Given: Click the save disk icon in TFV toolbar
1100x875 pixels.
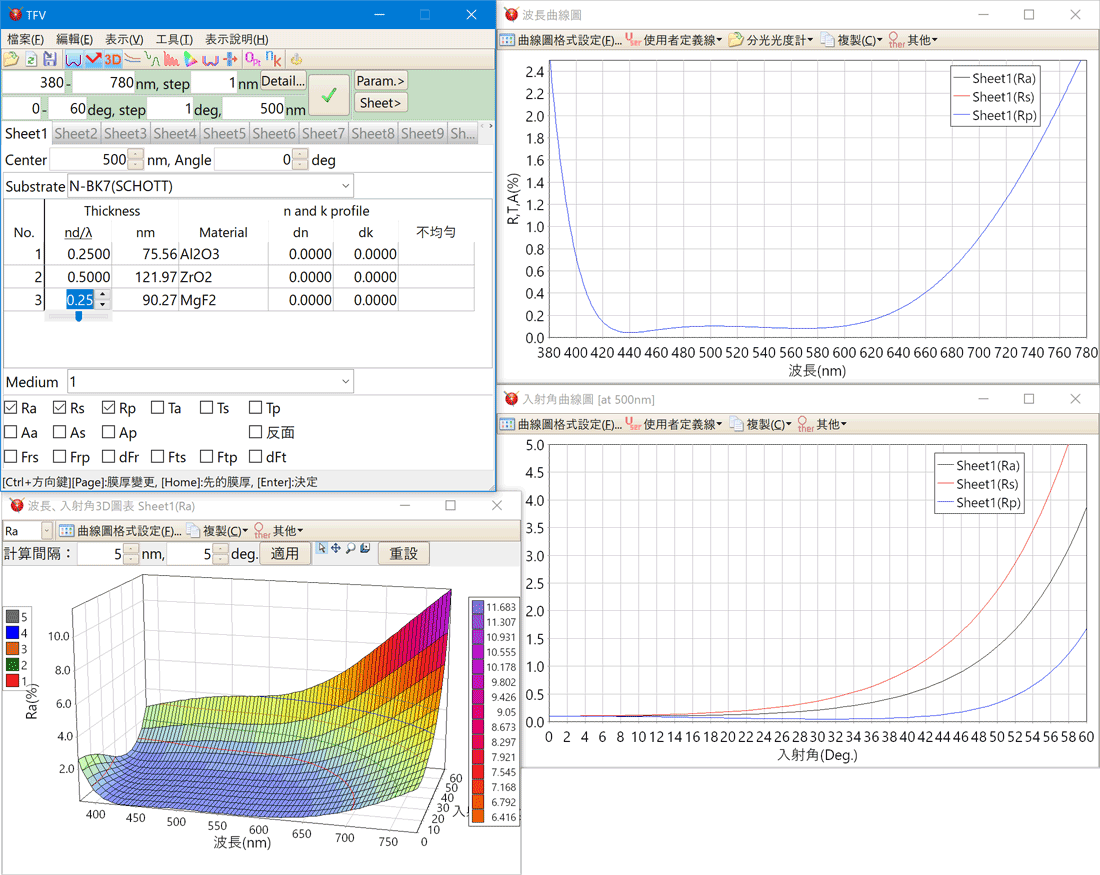Looking at the screenshot, I should (50, 60).
